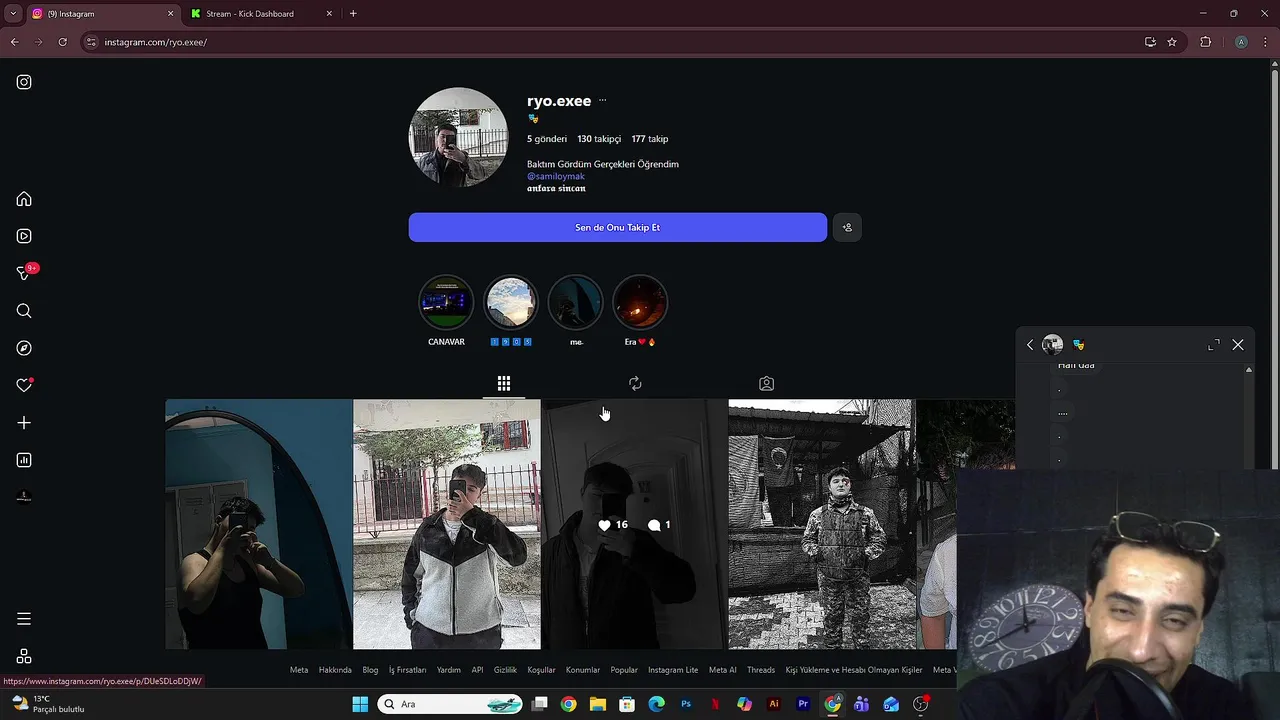Screen dimensions: 1280x720
Task: Open the hamburger More menu
Action: (x=24, y=619)
